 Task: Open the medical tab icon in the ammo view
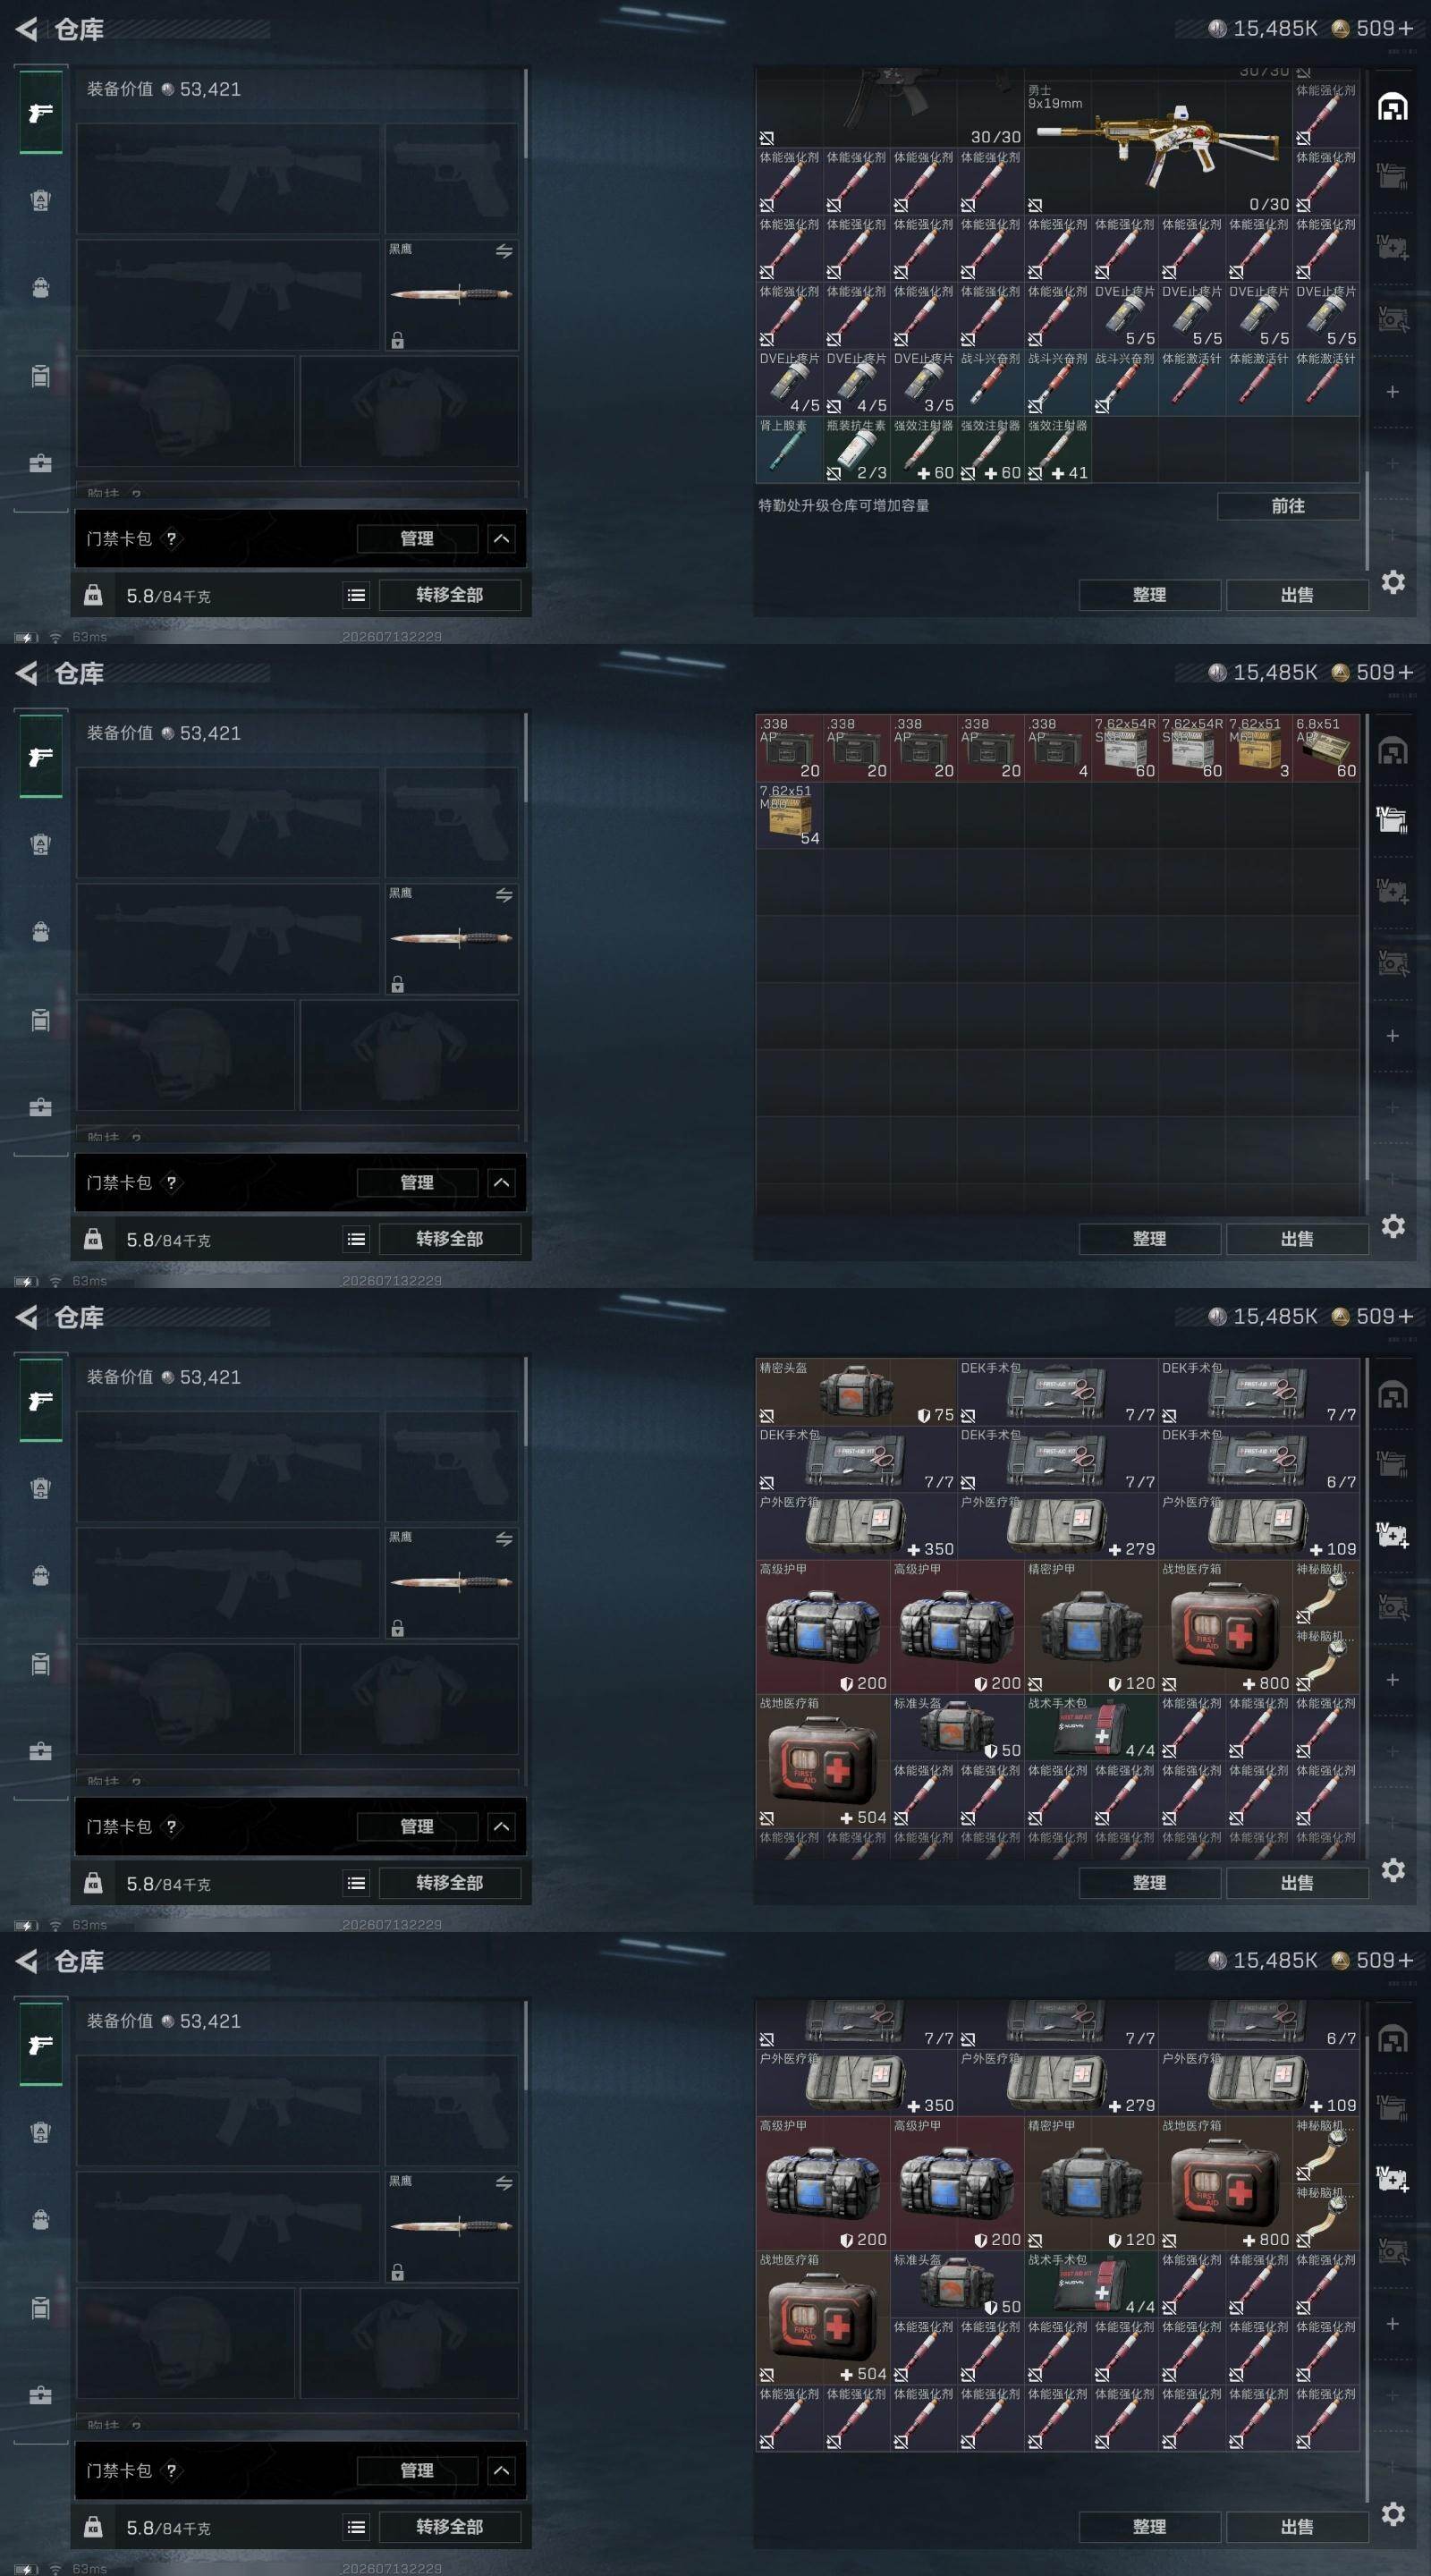point(1392,891)
